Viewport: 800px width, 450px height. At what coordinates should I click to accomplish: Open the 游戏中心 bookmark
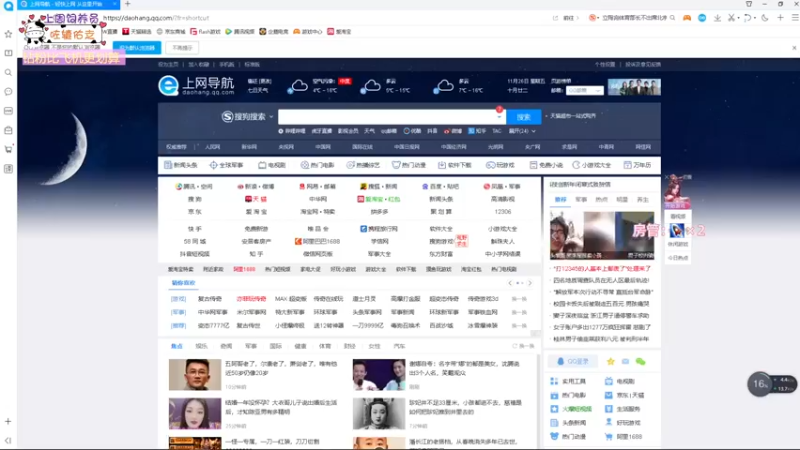pos(308,32)
